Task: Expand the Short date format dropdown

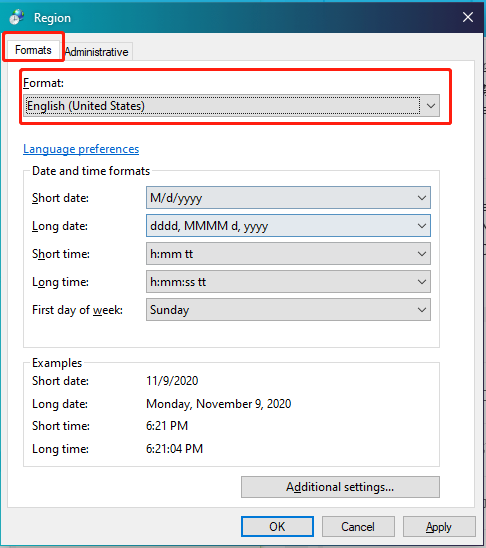Action: pos(422,198)
